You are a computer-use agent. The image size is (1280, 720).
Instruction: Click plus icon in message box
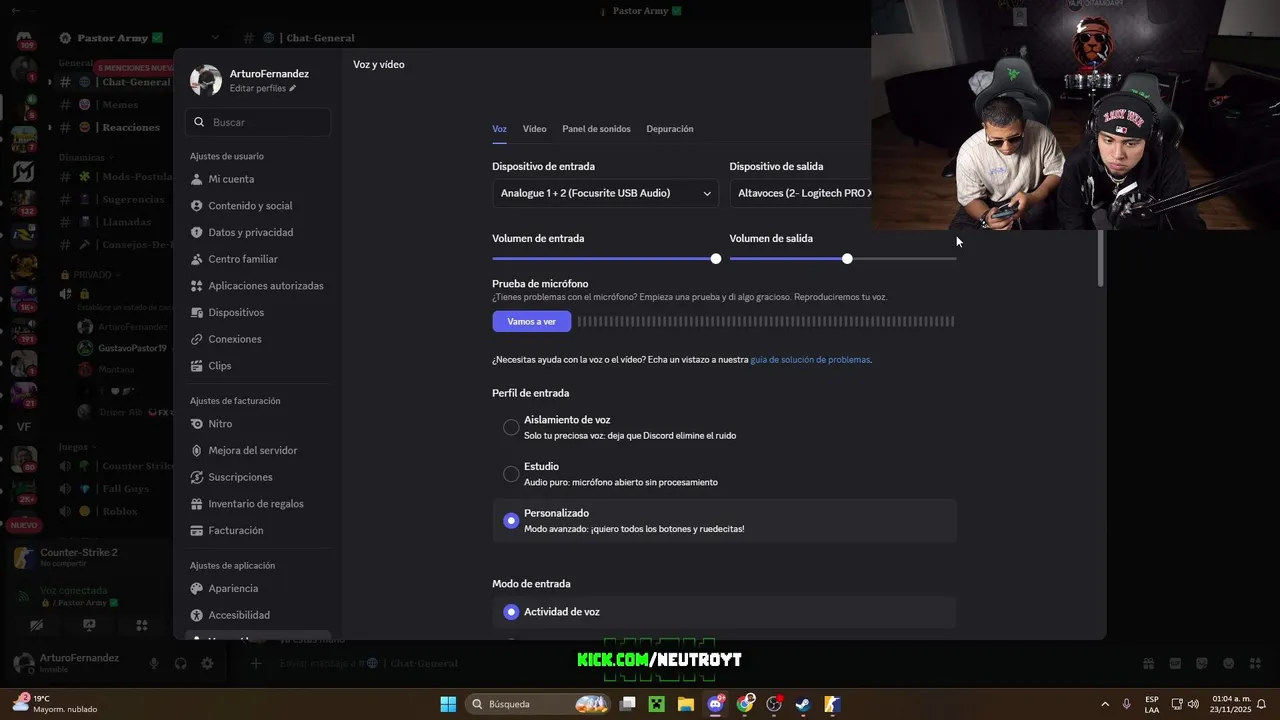pyautogui.click(x=256, y=663)
